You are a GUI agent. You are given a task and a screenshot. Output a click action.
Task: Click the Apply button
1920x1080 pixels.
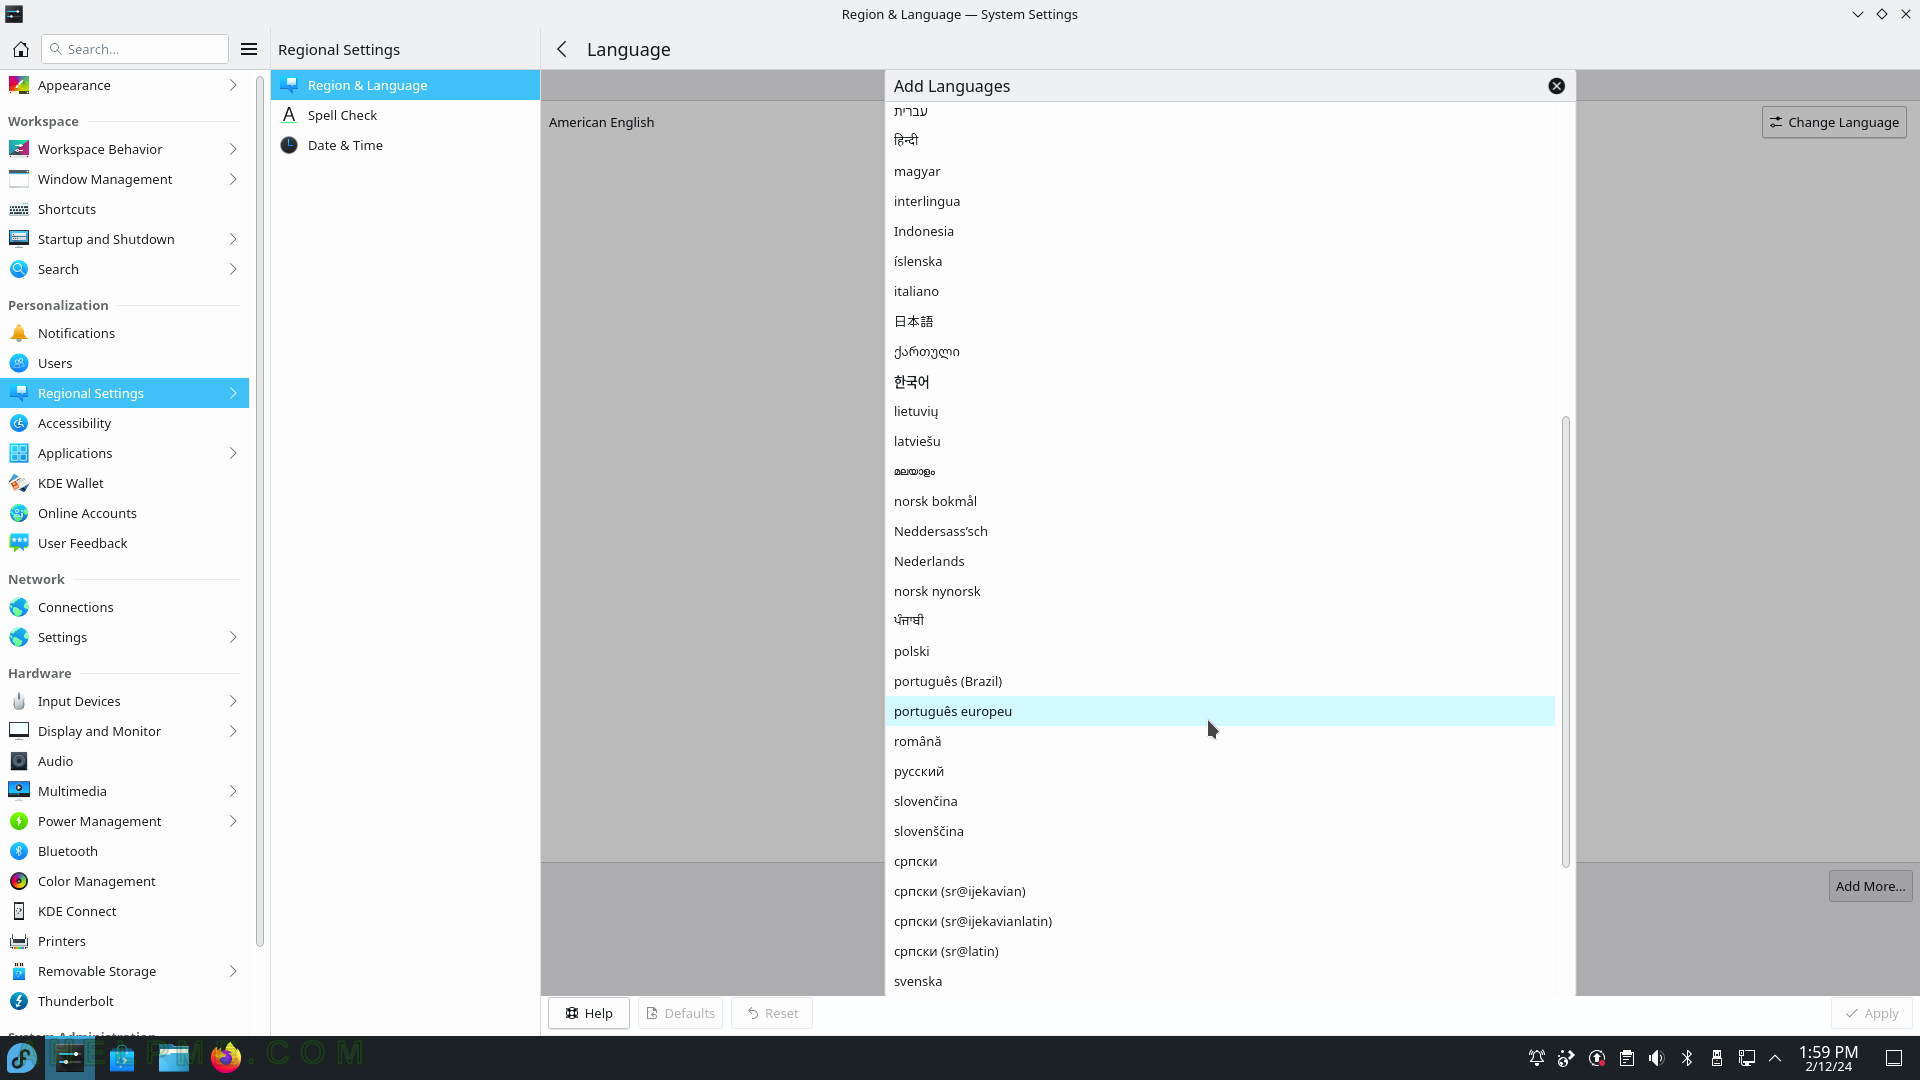tap(1872, 1013)
